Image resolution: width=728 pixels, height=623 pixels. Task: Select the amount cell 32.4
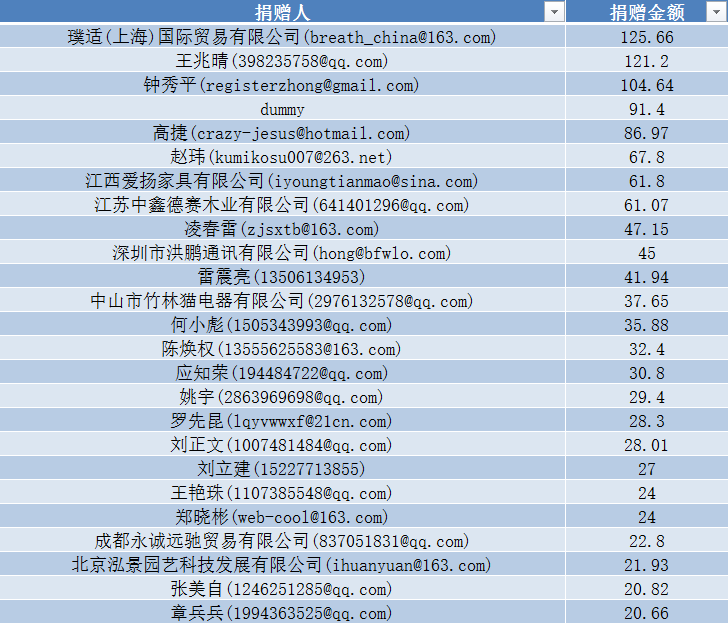point(647,349)
